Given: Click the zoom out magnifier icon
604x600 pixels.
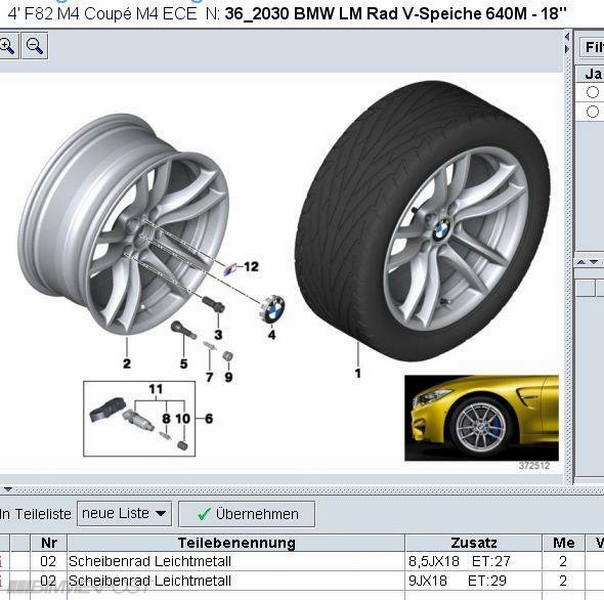Looking at the screenshot, I should [x=34, y=46].
